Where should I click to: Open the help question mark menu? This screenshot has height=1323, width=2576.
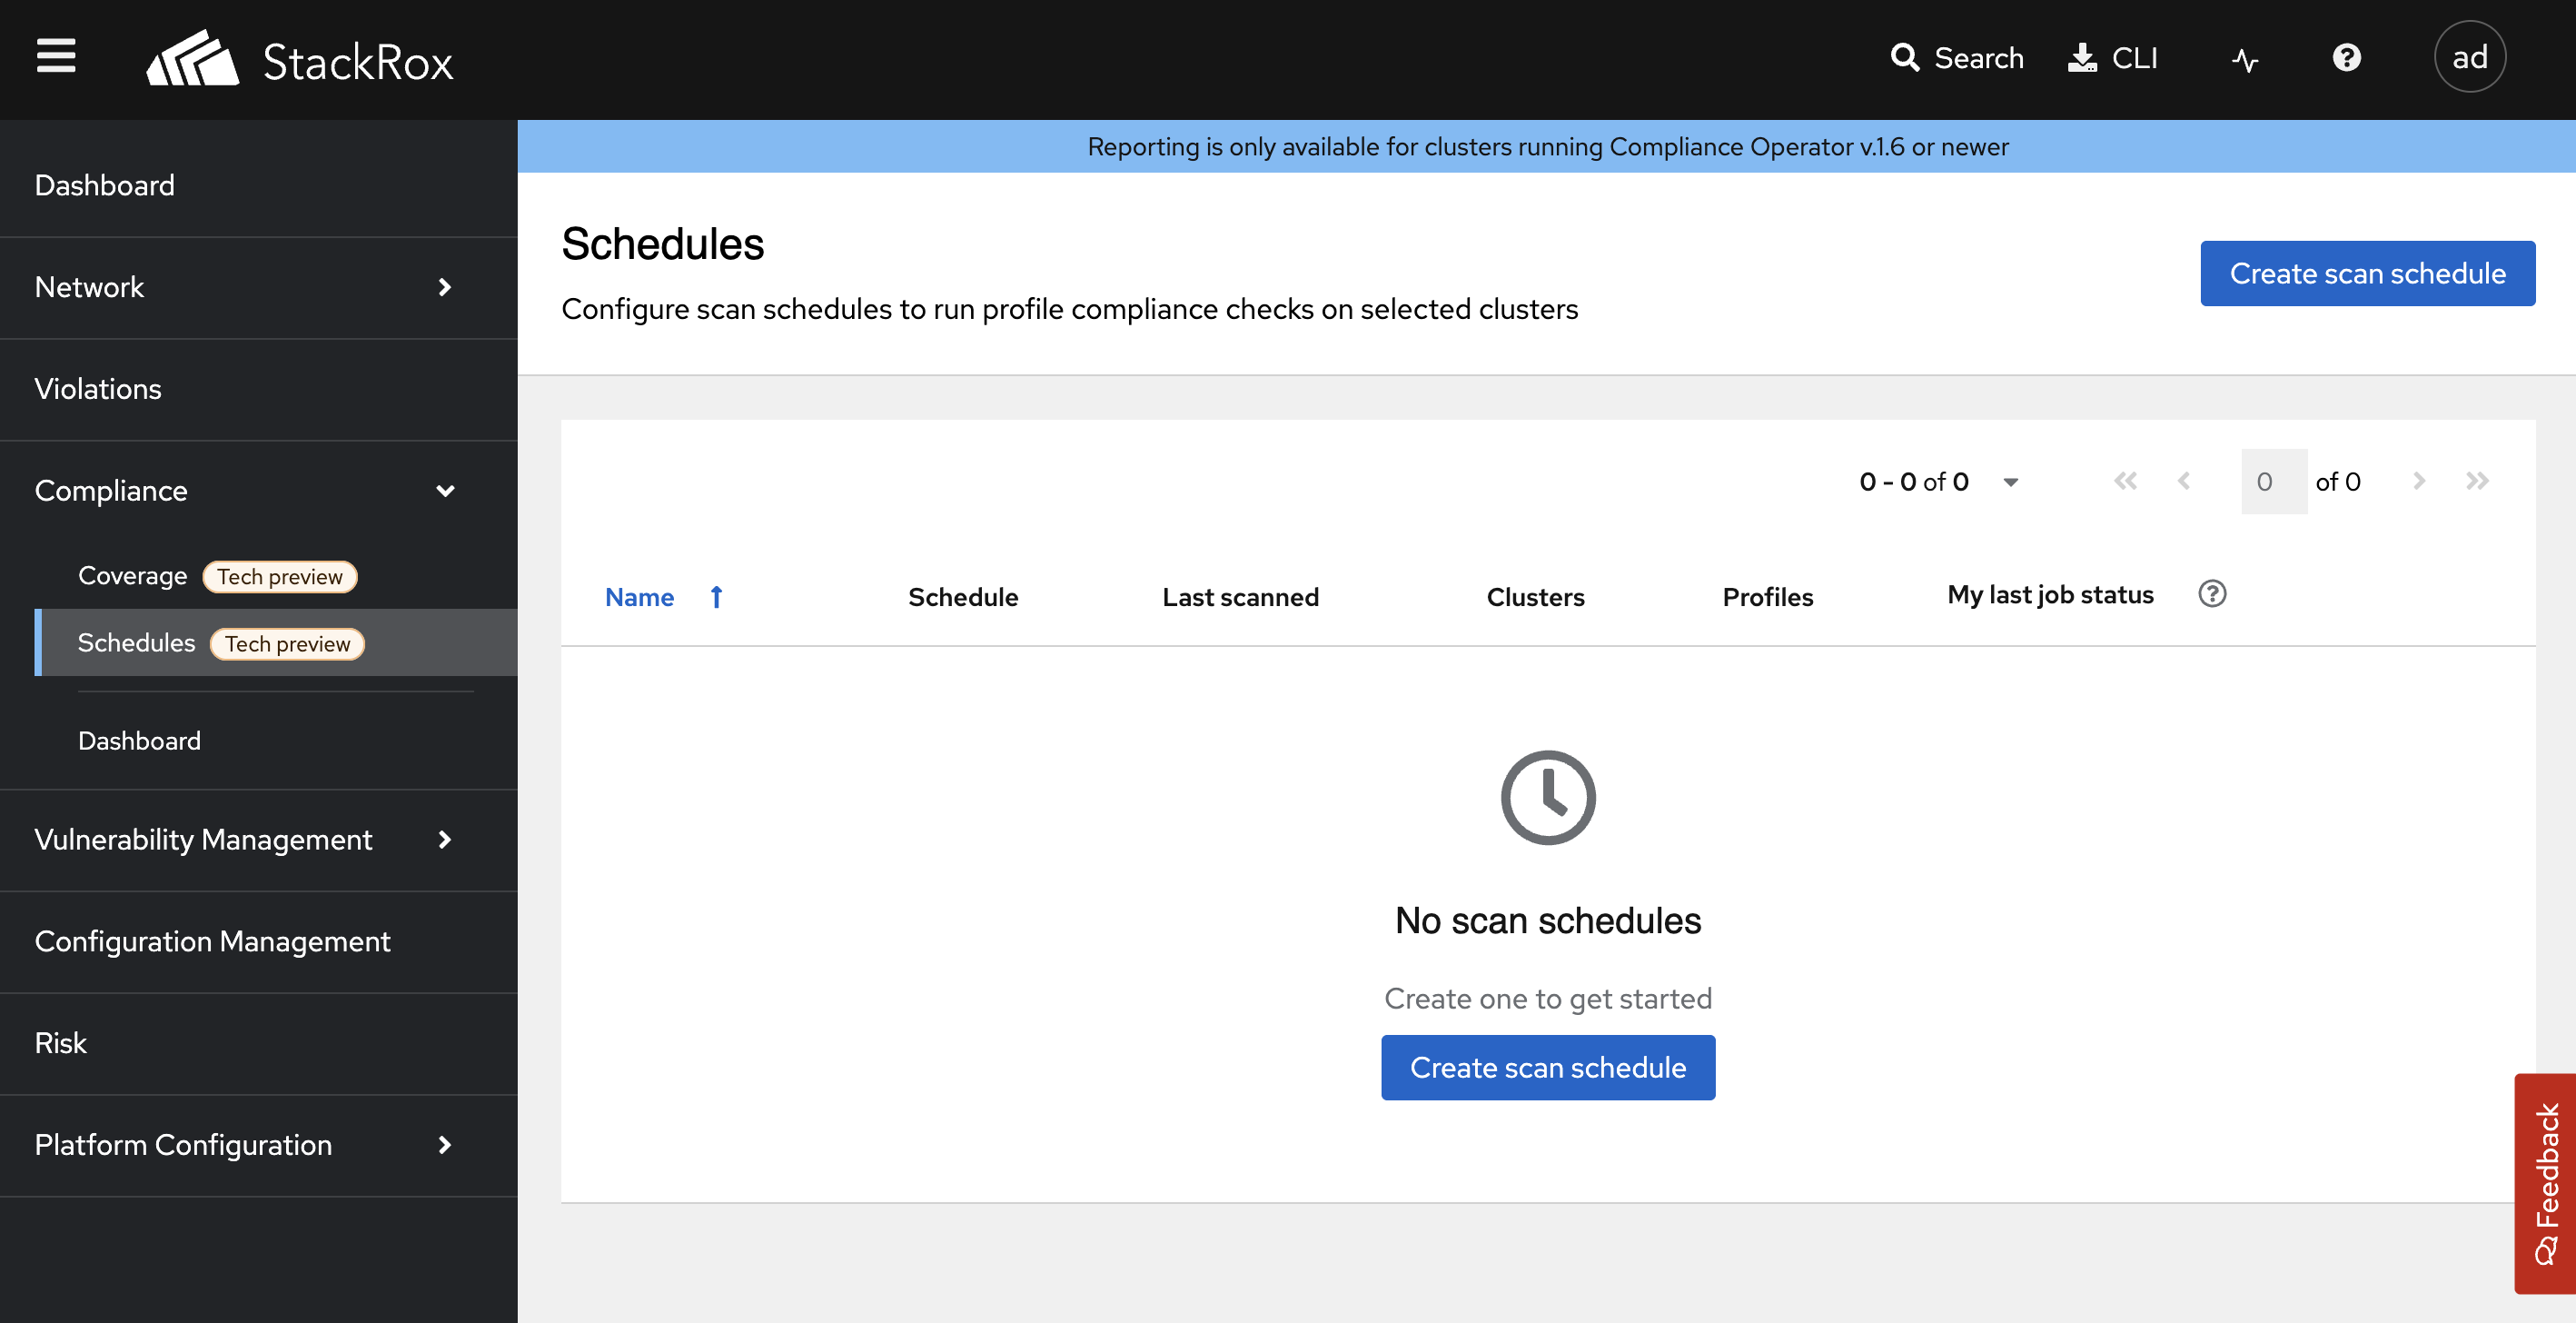pyautogui.click(x=2346, y=58)
